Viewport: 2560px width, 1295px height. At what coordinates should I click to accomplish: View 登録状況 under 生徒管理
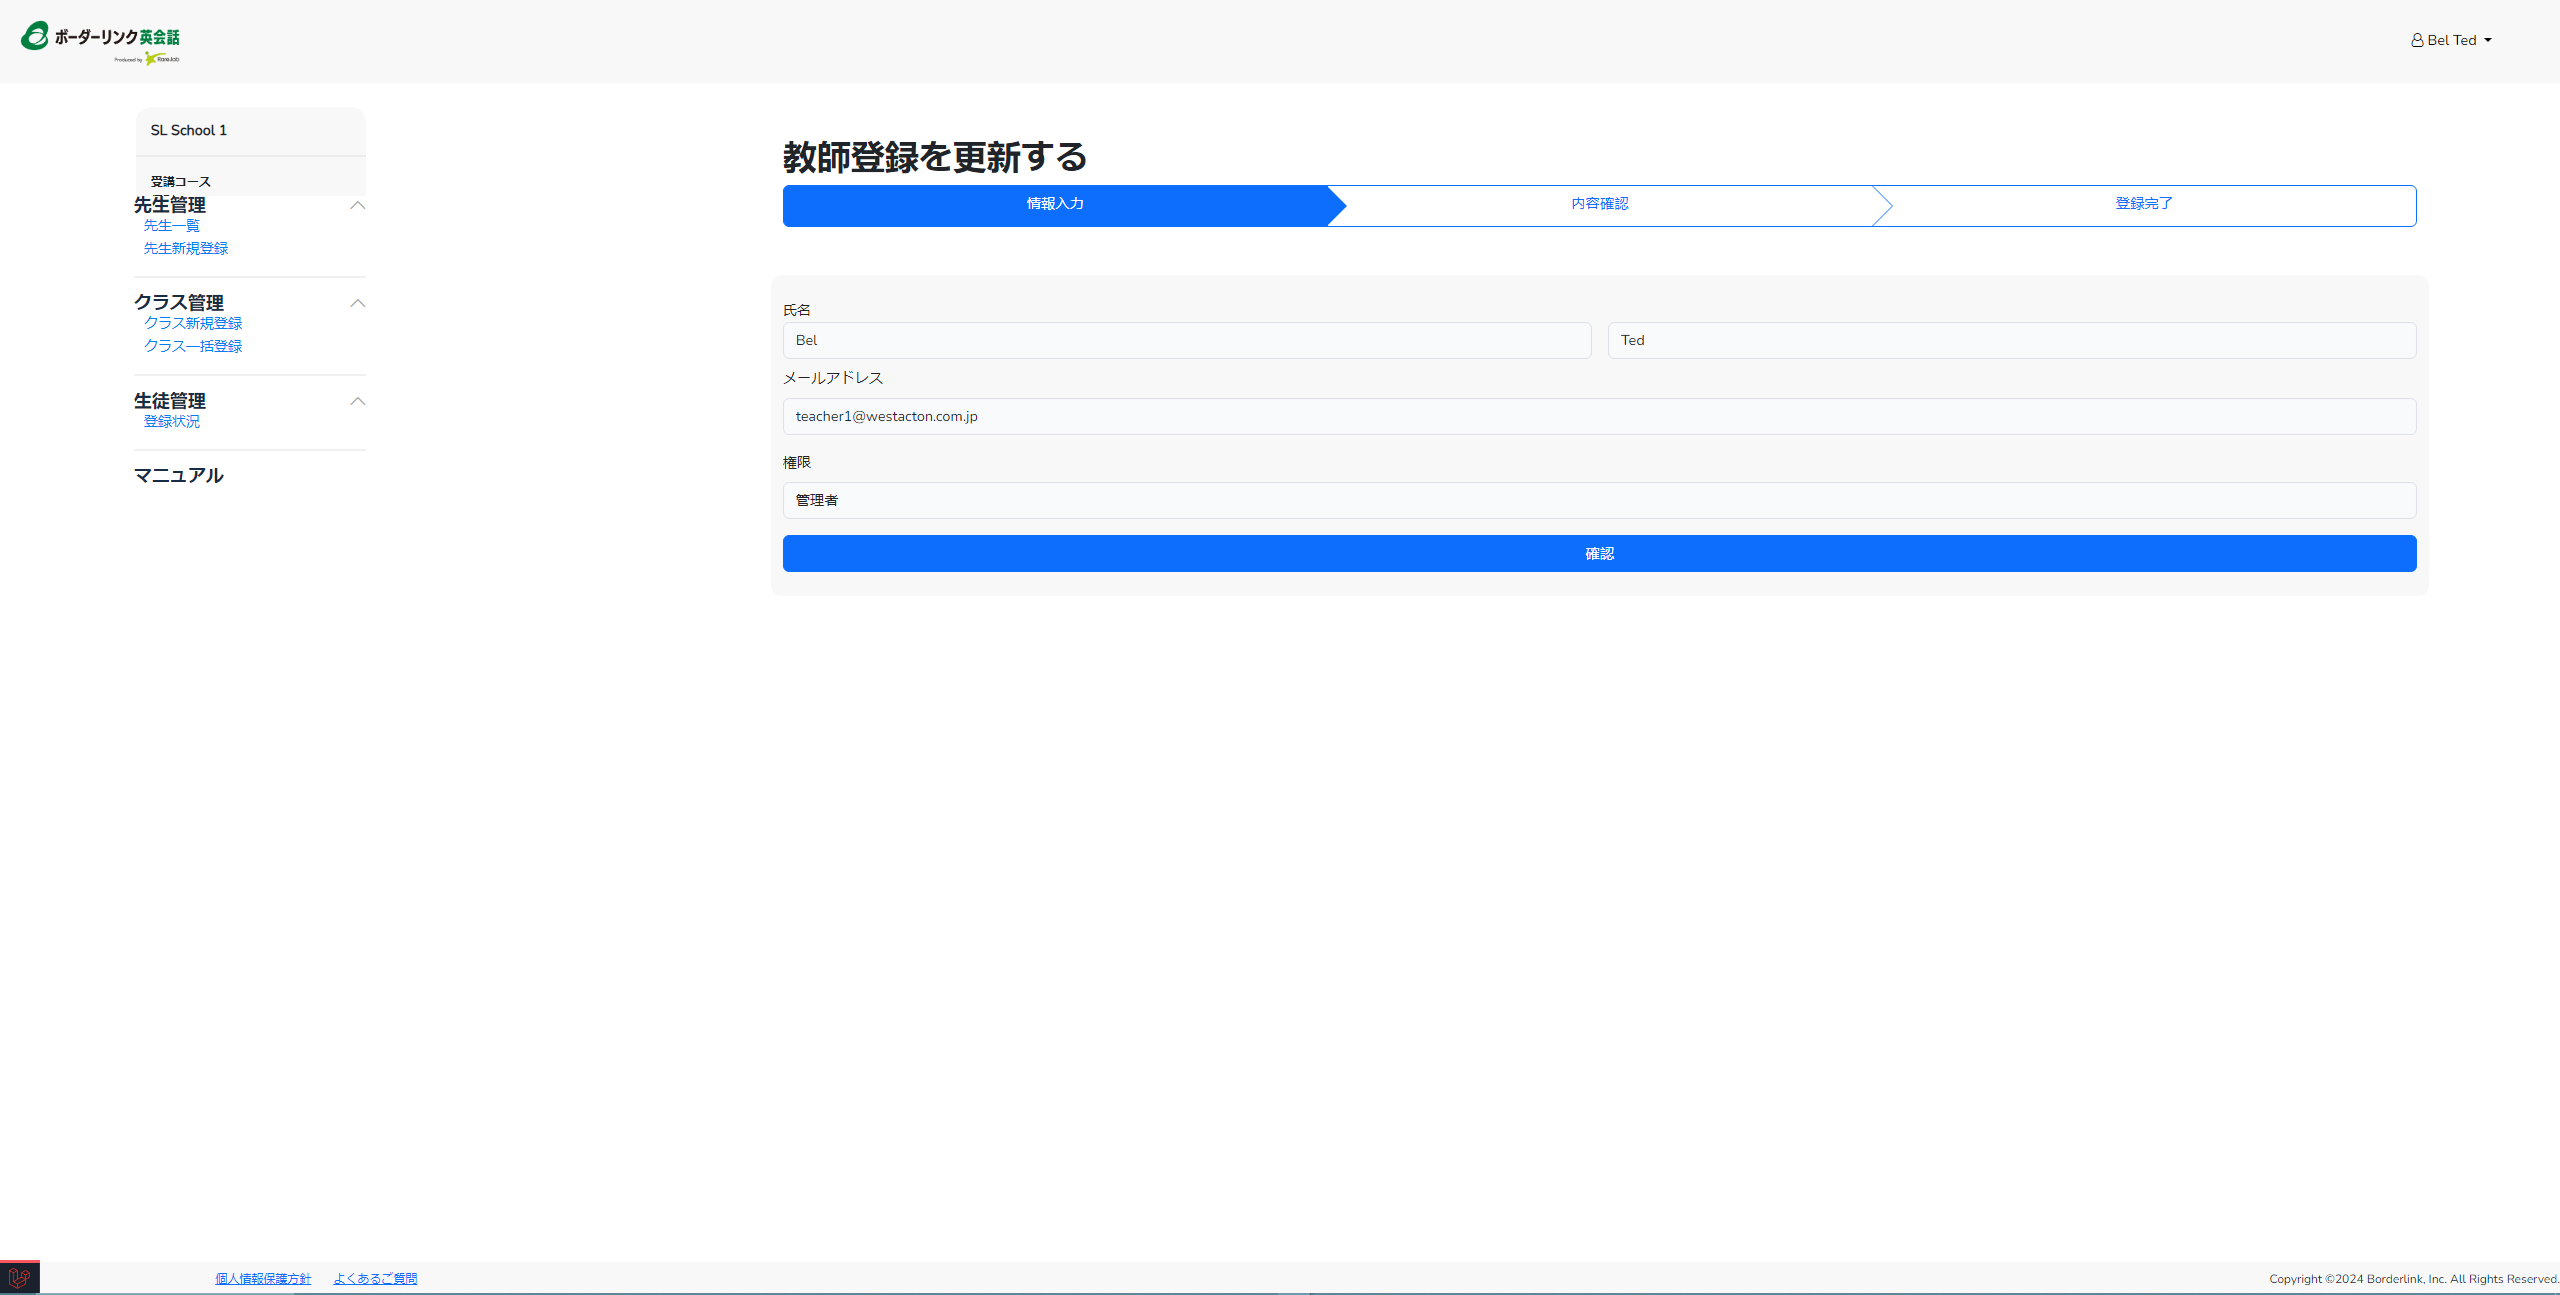click(172, 422)
